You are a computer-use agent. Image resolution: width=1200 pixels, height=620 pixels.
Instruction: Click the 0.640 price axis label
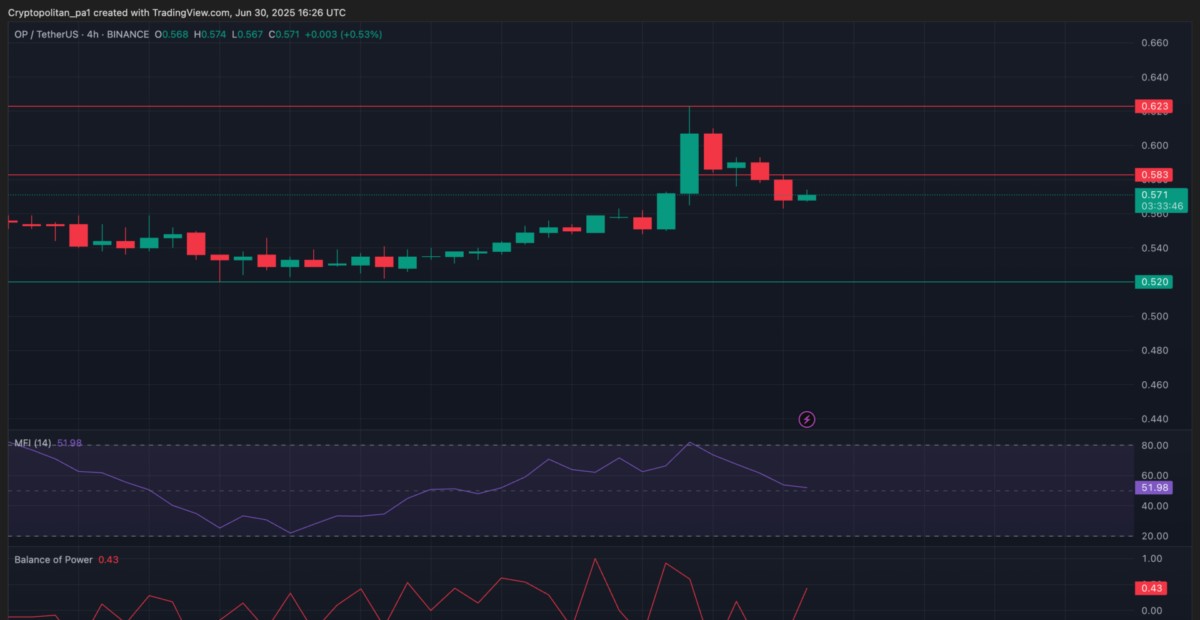1154,77
